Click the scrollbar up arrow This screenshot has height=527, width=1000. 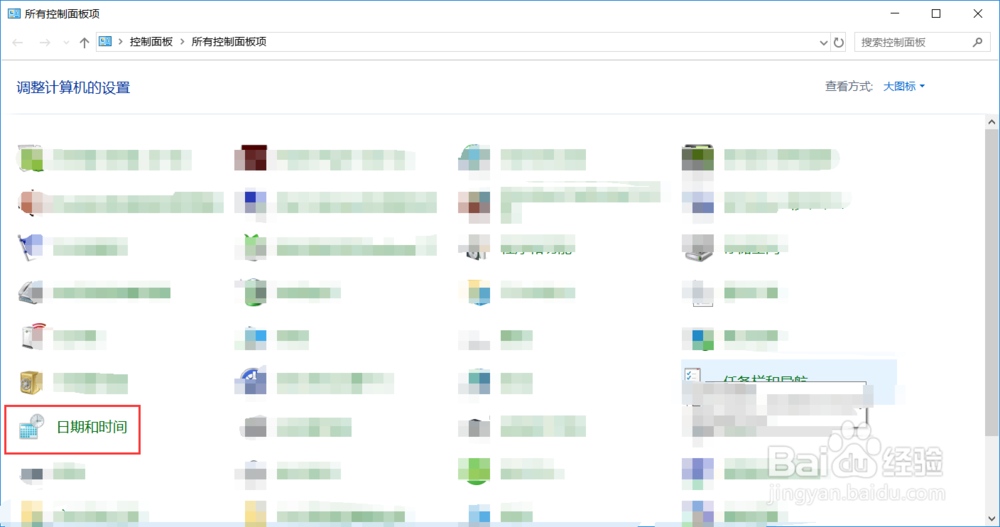coord(992,122)
